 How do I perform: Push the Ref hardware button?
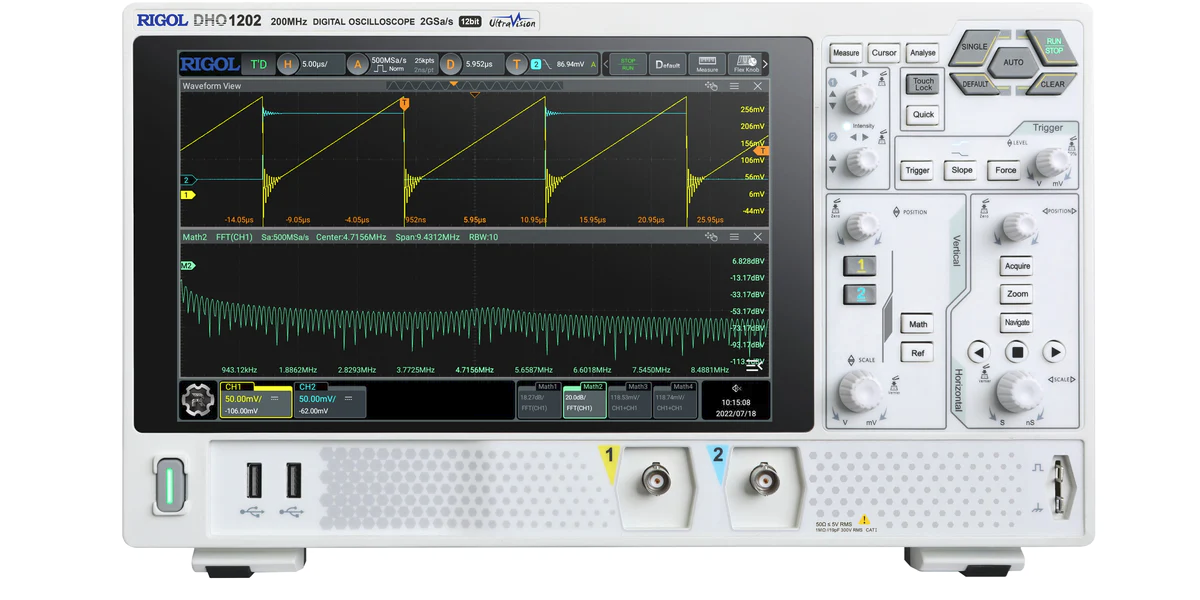(918, 353)
